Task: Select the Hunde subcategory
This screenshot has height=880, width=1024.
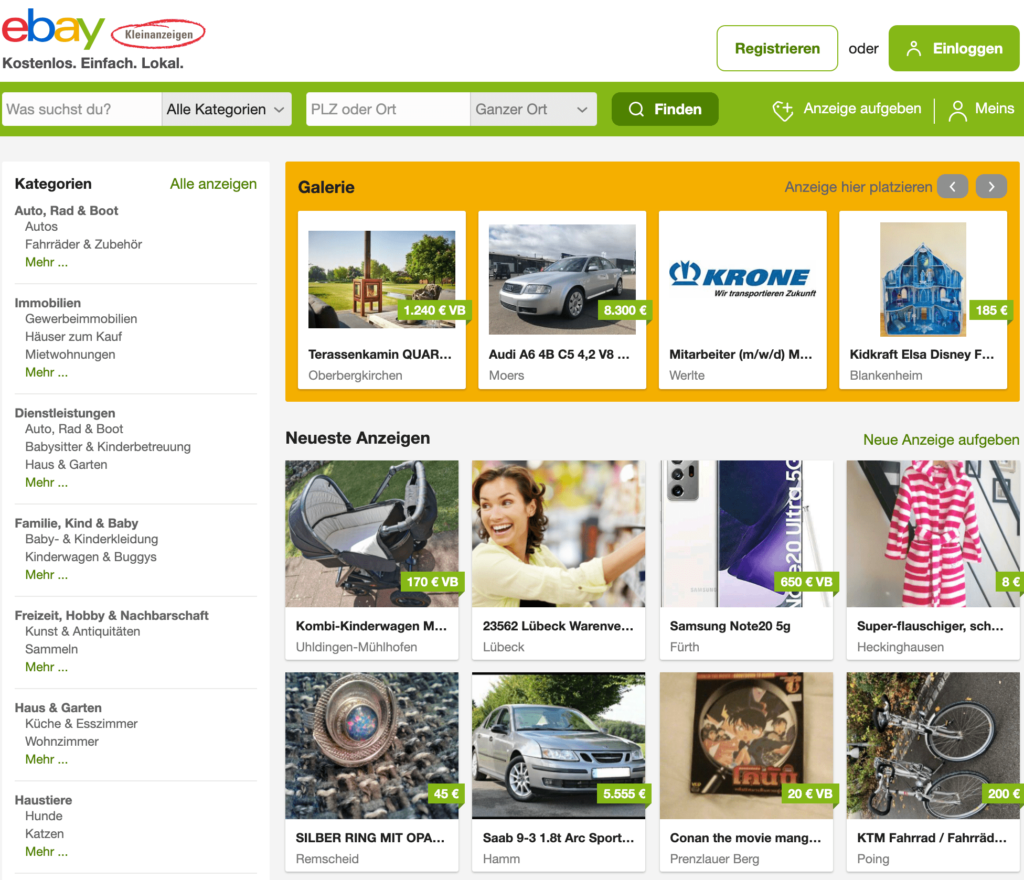Action: (44, 816)
